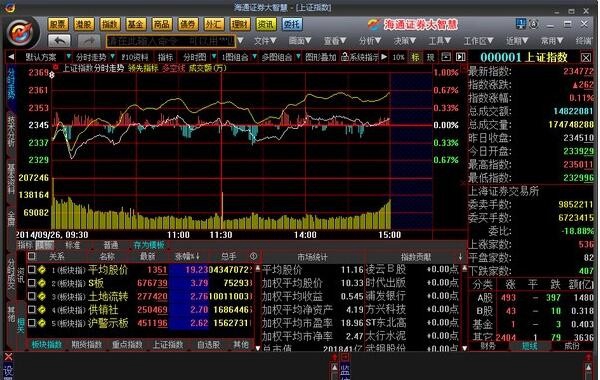Image resolution: width=600 pixels, height=380 pixels.
Task: Click the forward arrow navigation button
Action: coord(88,41)
